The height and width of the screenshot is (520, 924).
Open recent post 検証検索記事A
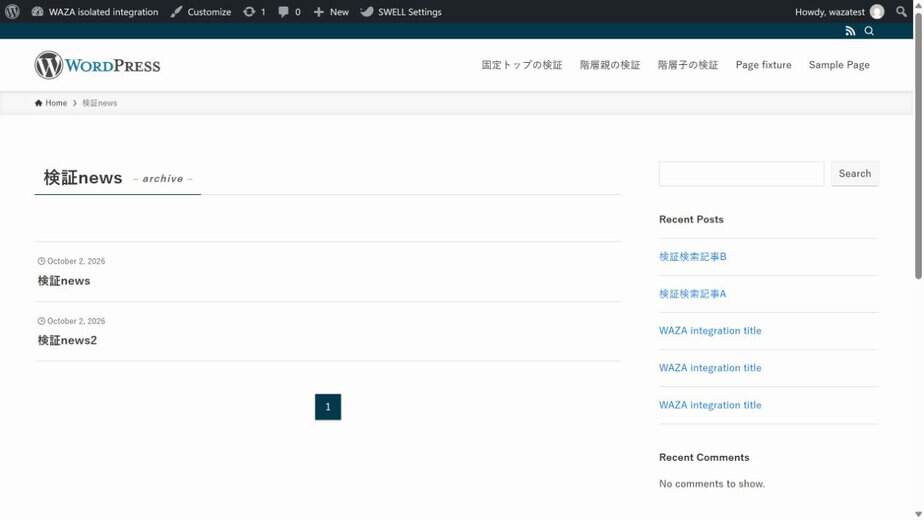click(692, 294)
